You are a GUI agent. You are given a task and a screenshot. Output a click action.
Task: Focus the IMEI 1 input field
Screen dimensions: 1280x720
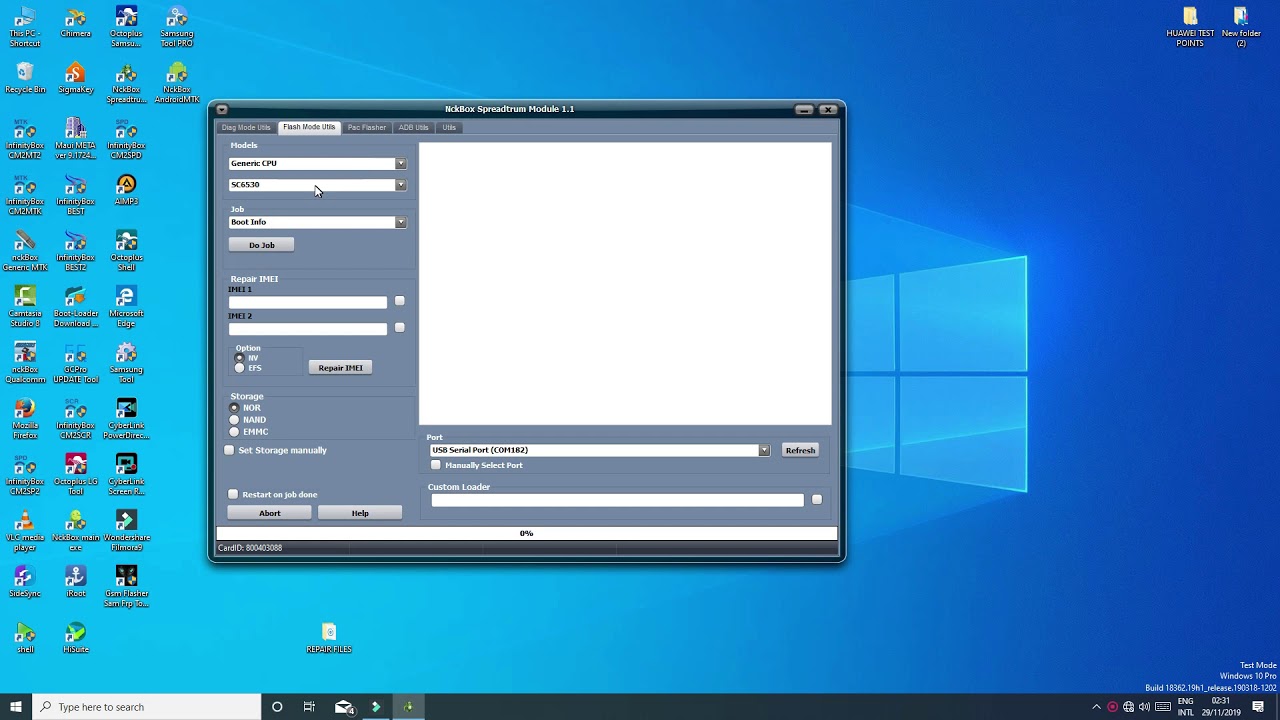[x=307, y=302]
